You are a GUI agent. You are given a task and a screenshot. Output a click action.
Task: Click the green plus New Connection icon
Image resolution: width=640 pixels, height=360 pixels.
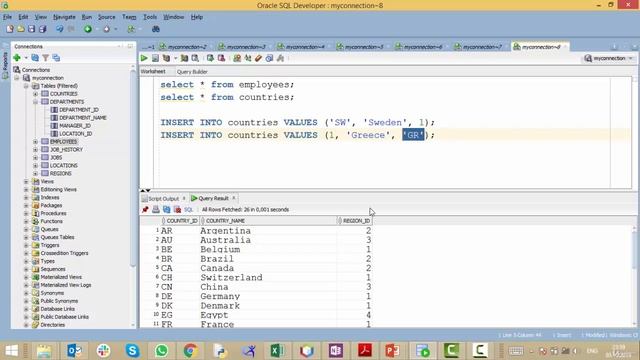[x=17, y=58]
